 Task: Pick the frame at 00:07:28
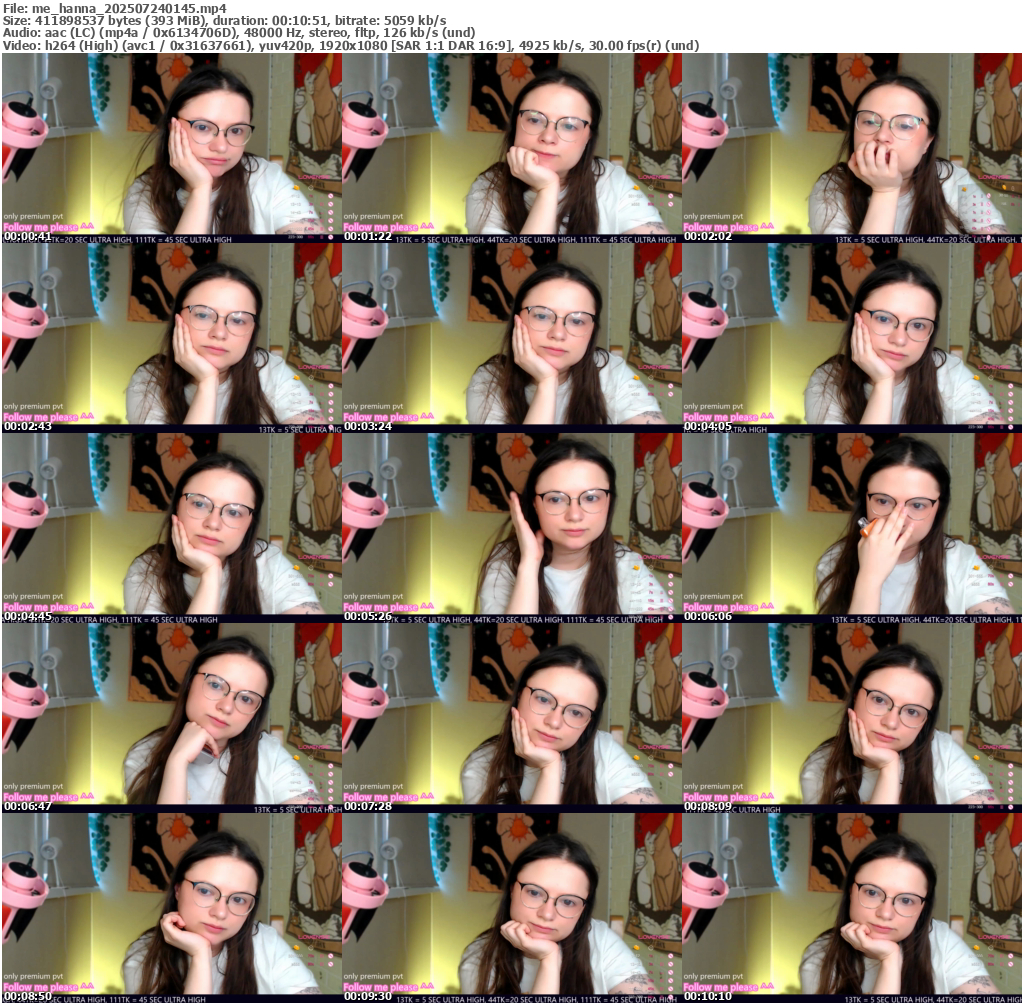(x=512, y=718)
